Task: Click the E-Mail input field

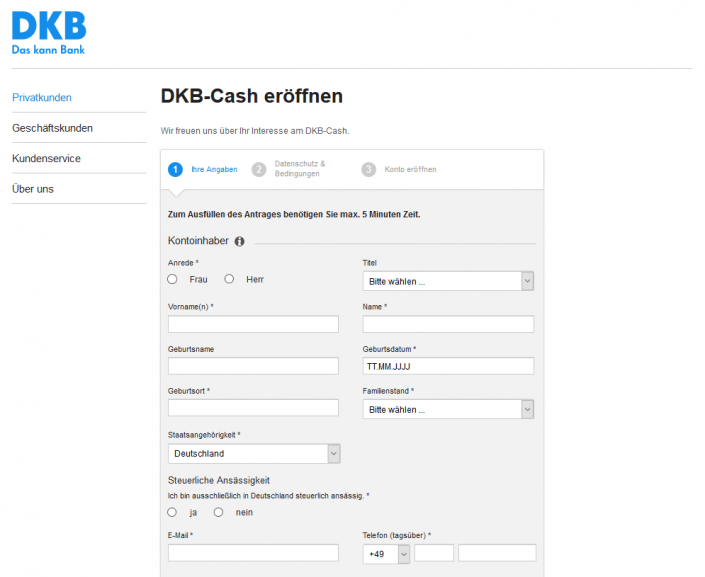Action: point(253,553)
